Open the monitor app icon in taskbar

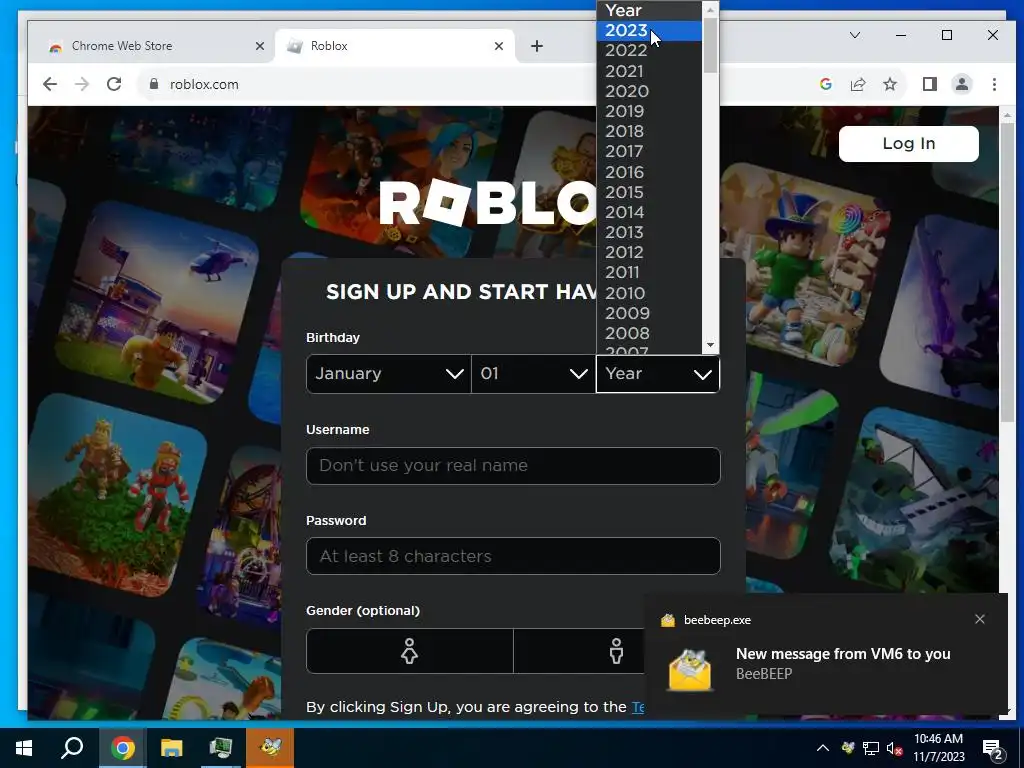(221, 748)
